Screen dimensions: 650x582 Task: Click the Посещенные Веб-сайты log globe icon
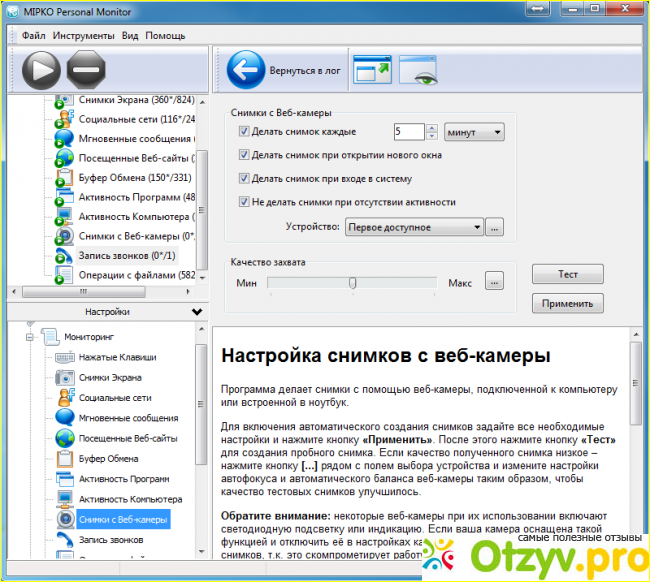[x=64, y=158]
